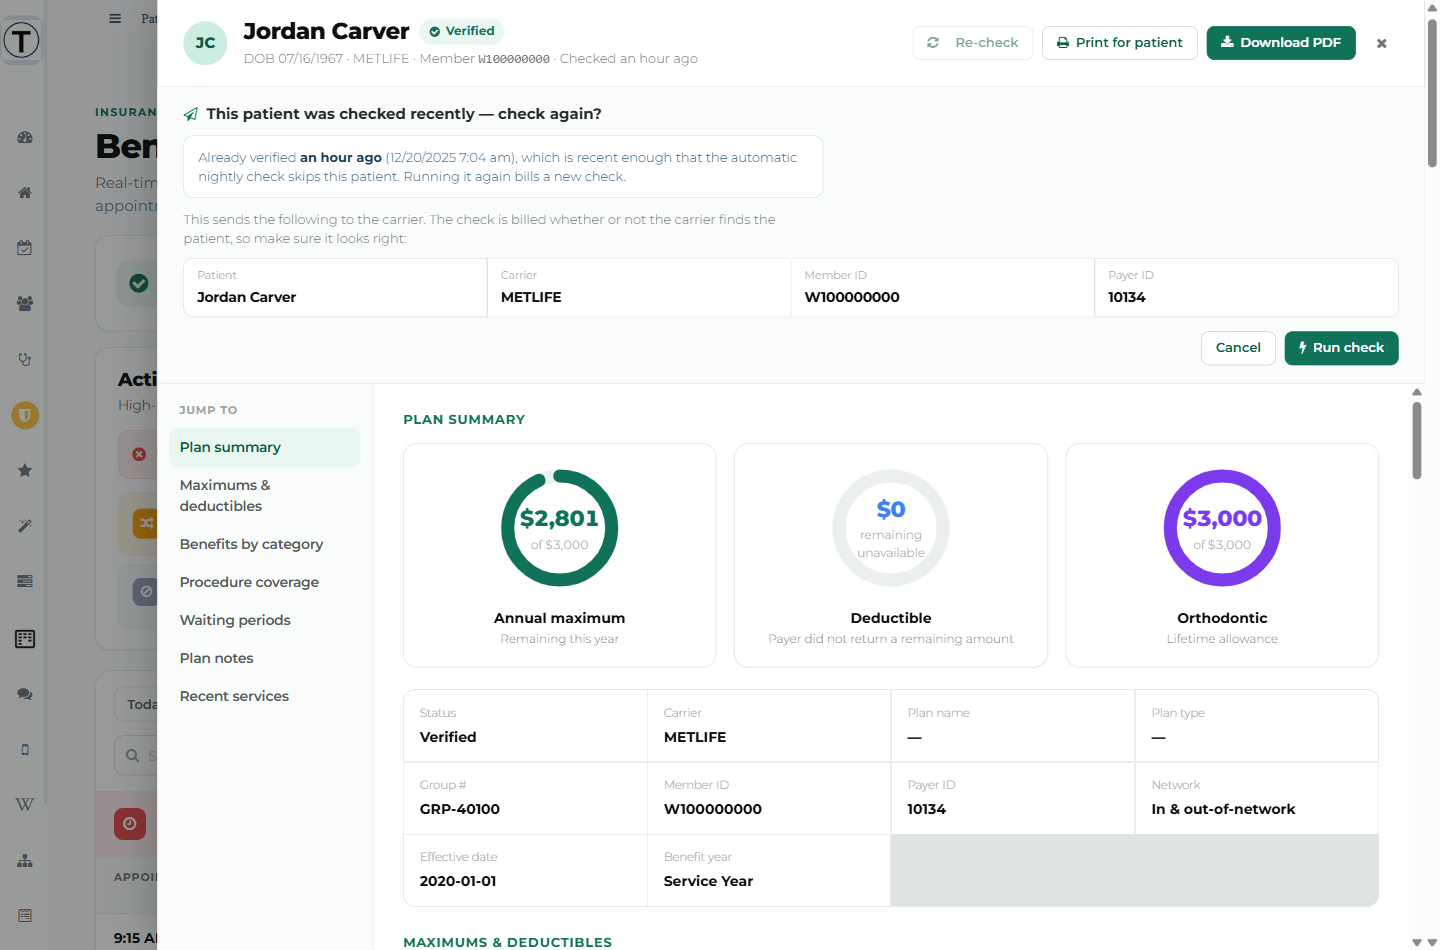Jump to Benefits by category

click(x=265, y=544)
